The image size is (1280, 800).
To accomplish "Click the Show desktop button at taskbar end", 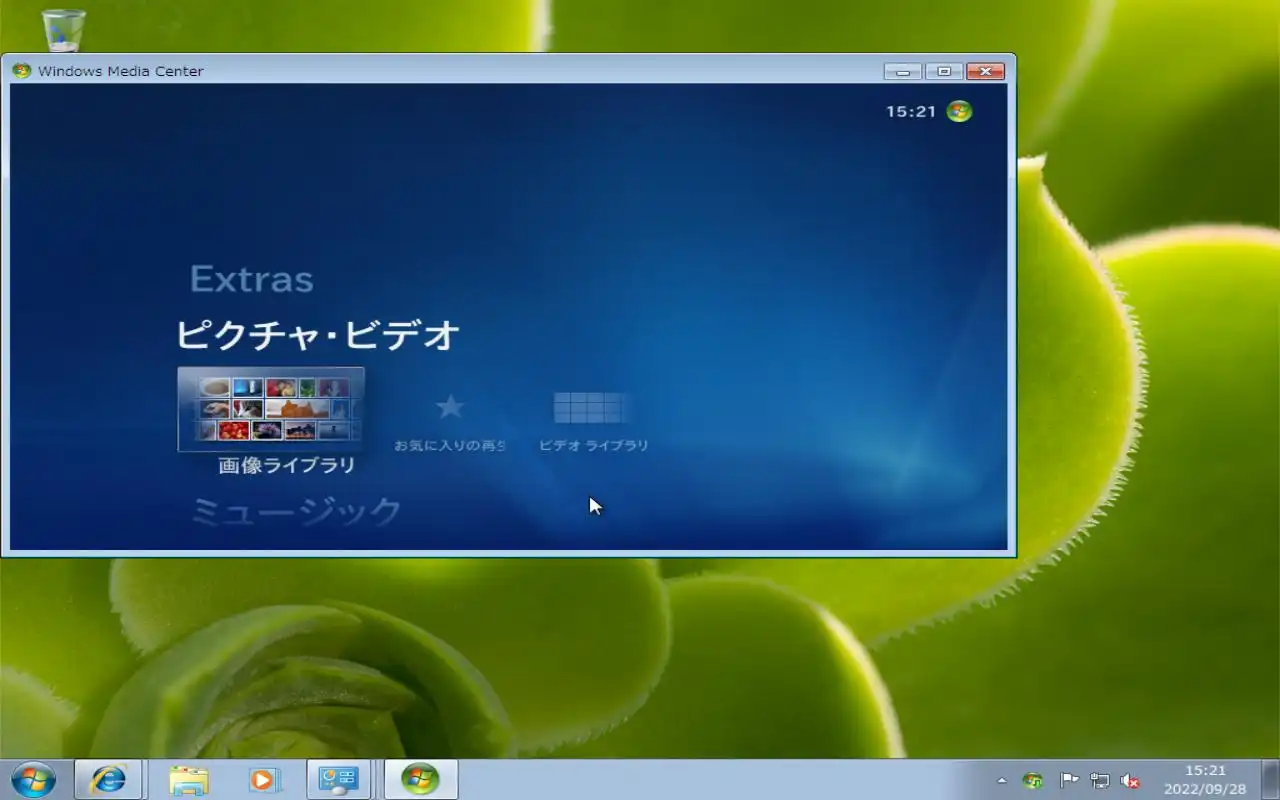I will (1270, 780).
